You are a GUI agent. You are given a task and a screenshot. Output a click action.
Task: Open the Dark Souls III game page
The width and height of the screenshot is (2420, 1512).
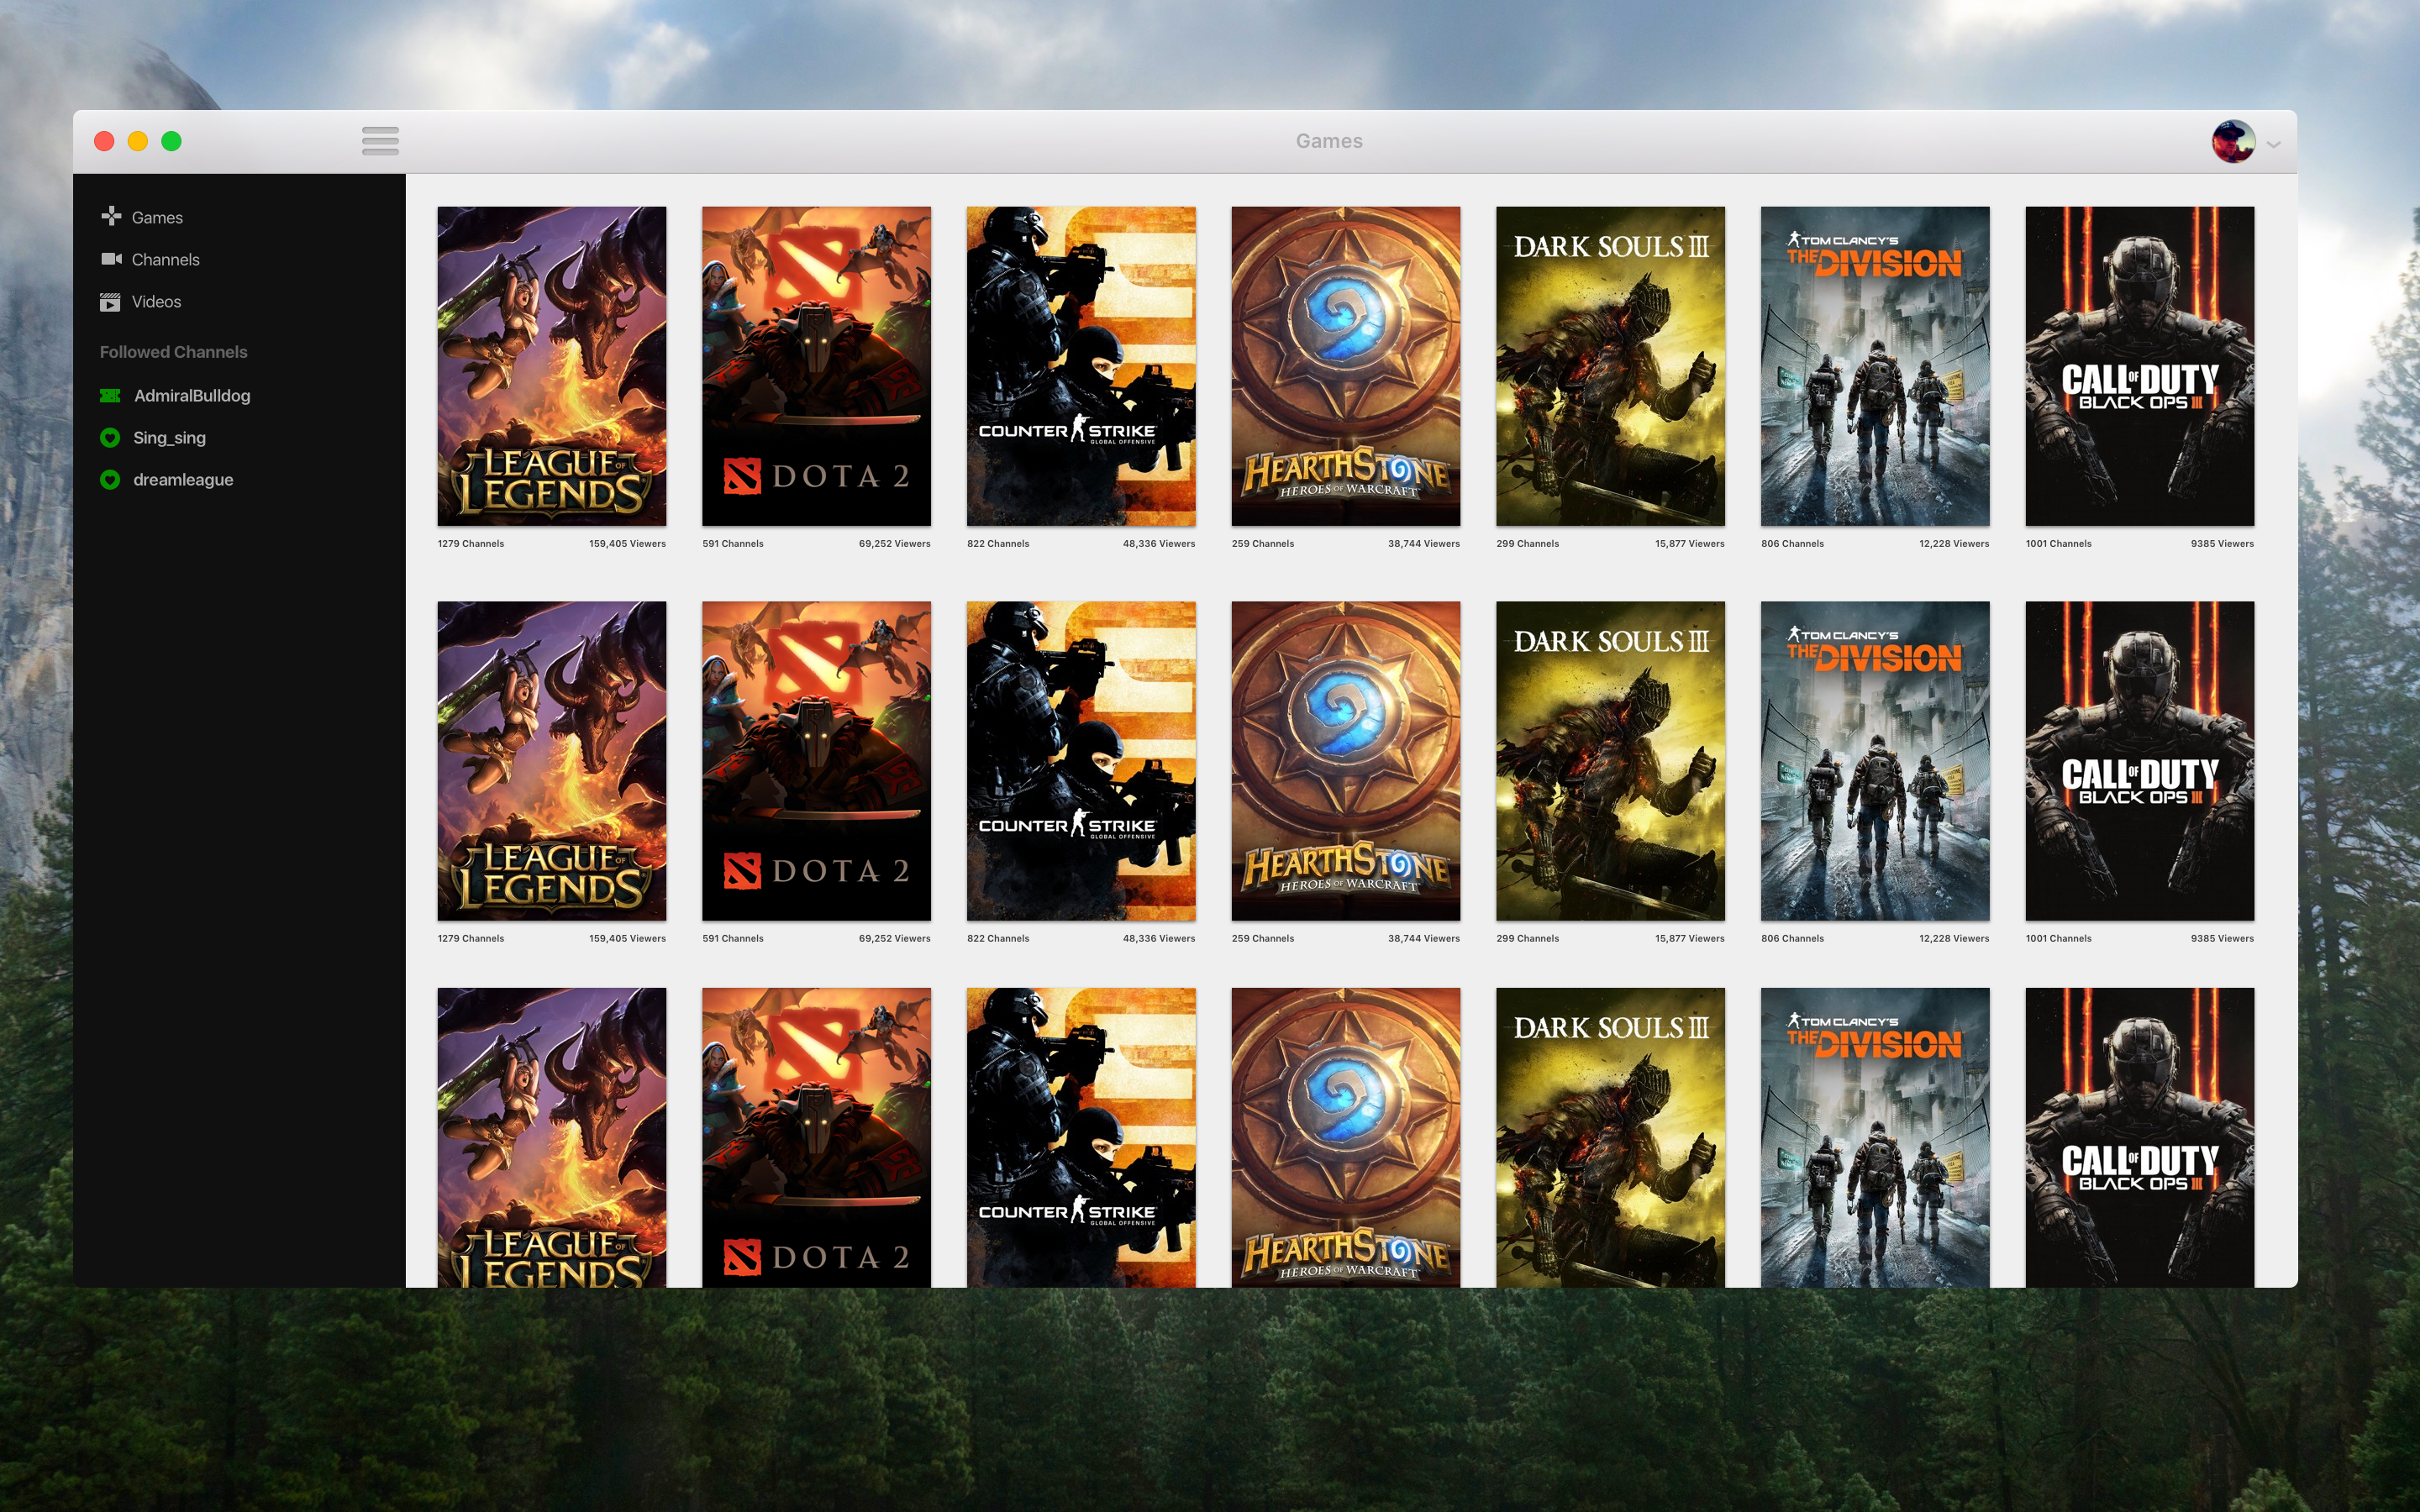pos(1609,366)
